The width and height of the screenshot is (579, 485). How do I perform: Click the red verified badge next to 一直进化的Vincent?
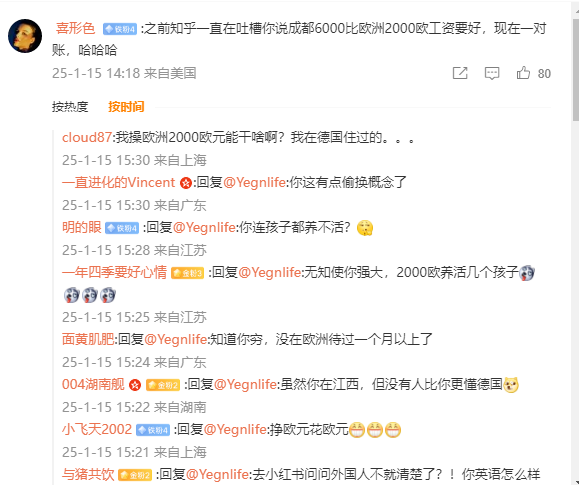coord(186,183)
